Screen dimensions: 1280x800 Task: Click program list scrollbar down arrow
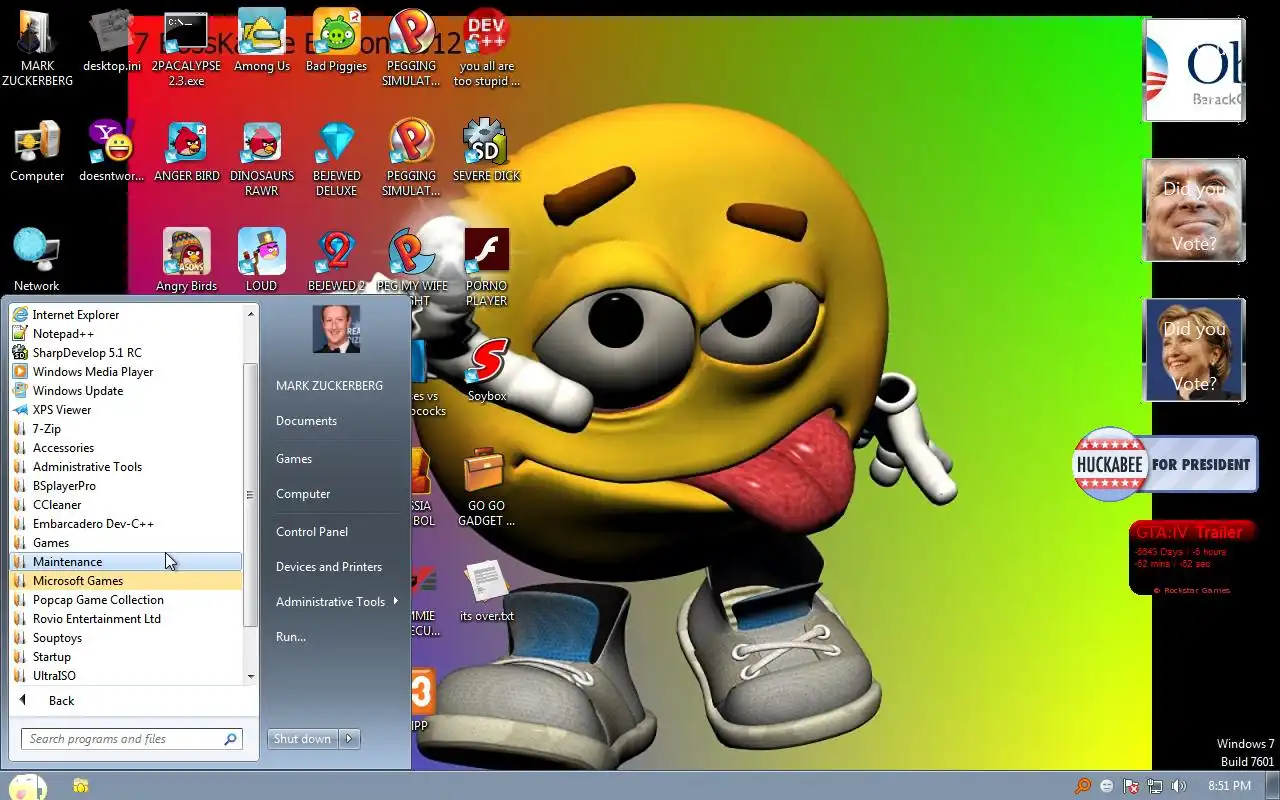point(251,677)
